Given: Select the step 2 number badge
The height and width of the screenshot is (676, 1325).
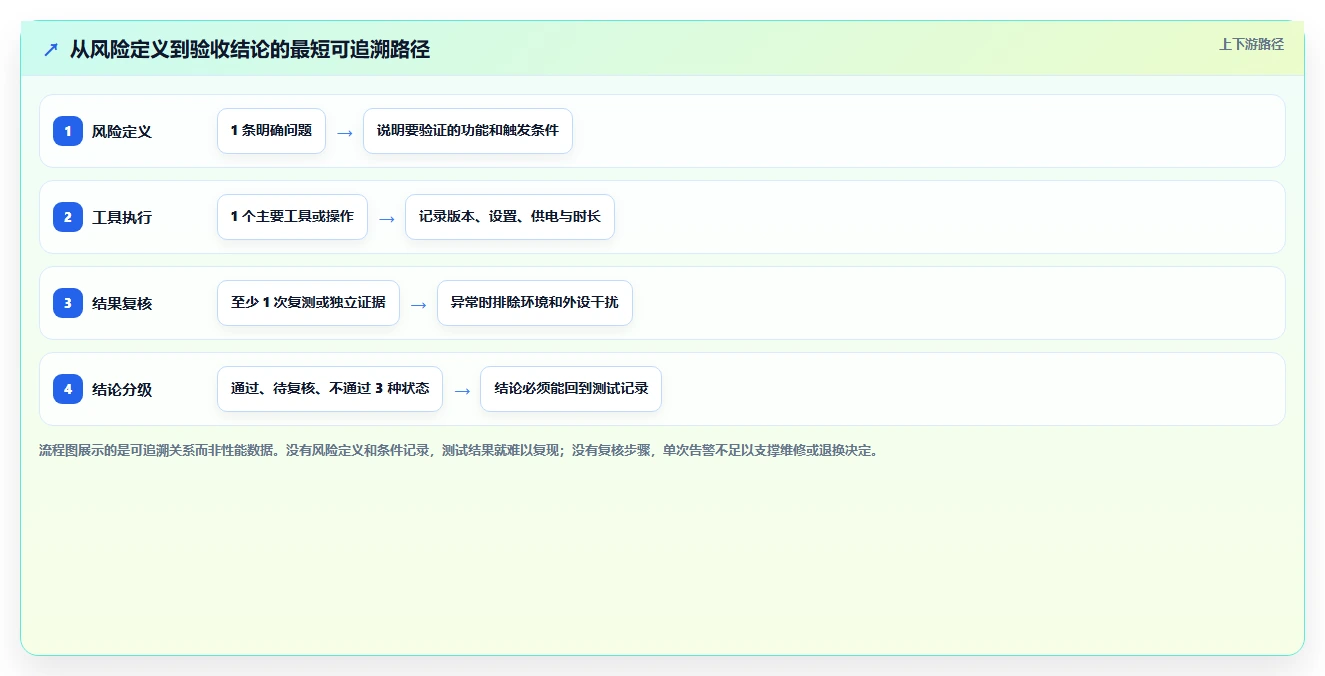Looking at the screenshot, I should pos(68,217).
